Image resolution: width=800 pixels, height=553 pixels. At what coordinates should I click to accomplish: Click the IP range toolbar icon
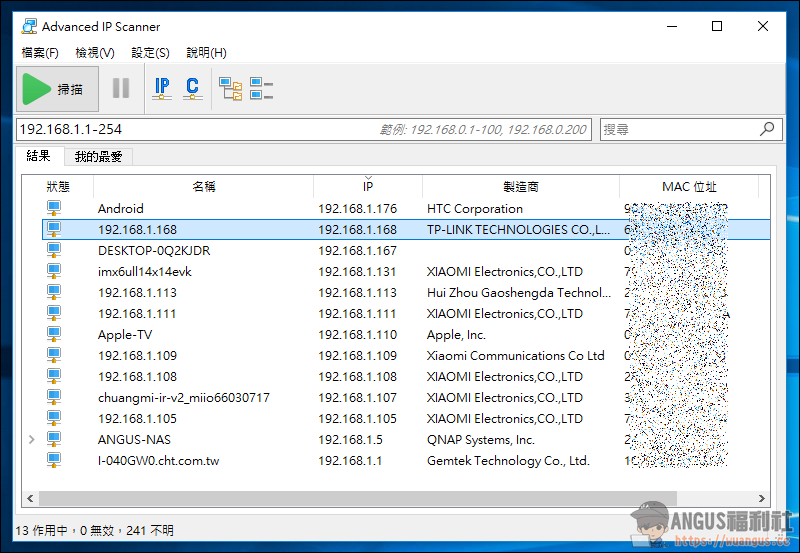[x=162, y=89]
